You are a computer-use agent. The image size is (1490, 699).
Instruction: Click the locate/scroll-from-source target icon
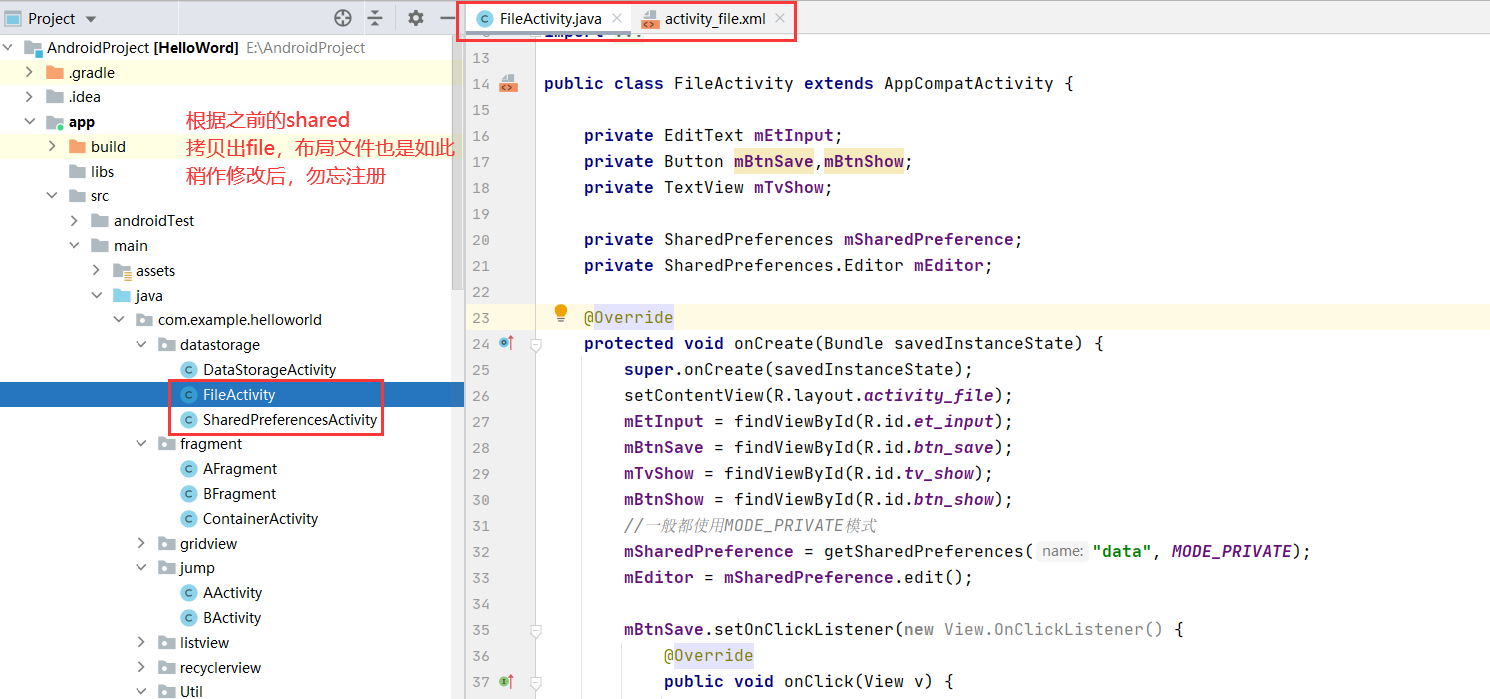coord(343,18)
